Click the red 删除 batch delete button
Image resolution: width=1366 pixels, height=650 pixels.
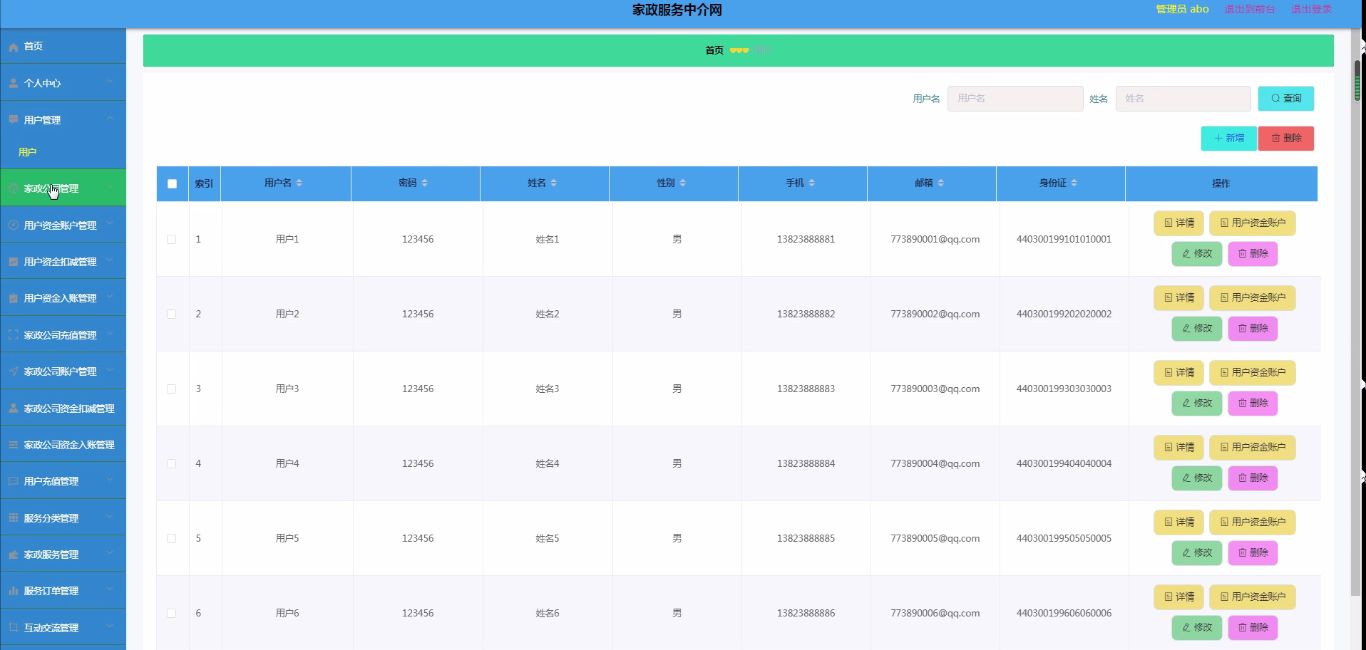1286,138
